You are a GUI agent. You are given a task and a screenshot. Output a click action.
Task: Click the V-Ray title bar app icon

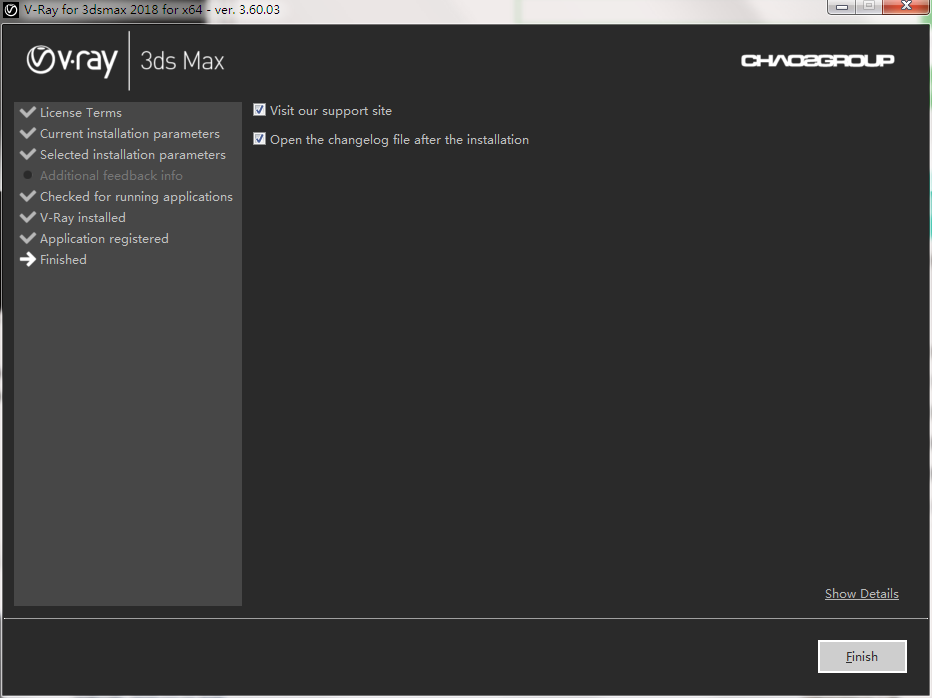coord(11,10)
